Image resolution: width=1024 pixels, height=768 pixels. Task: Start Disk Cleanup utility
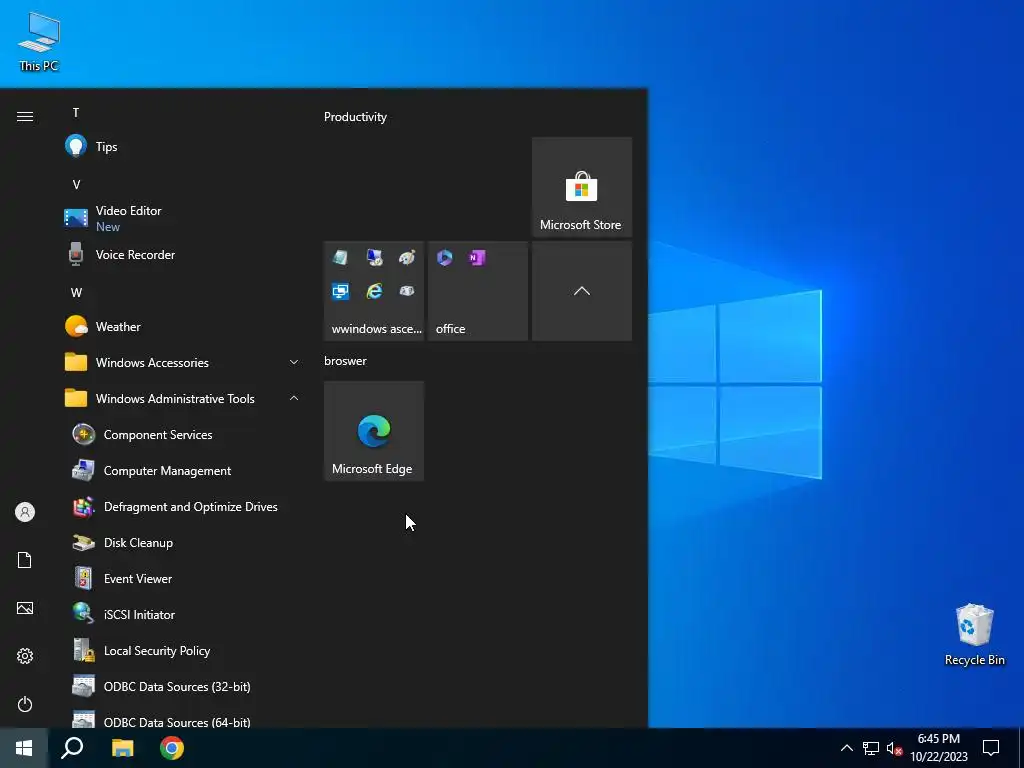pyautogui.click(x=182, y=542)
